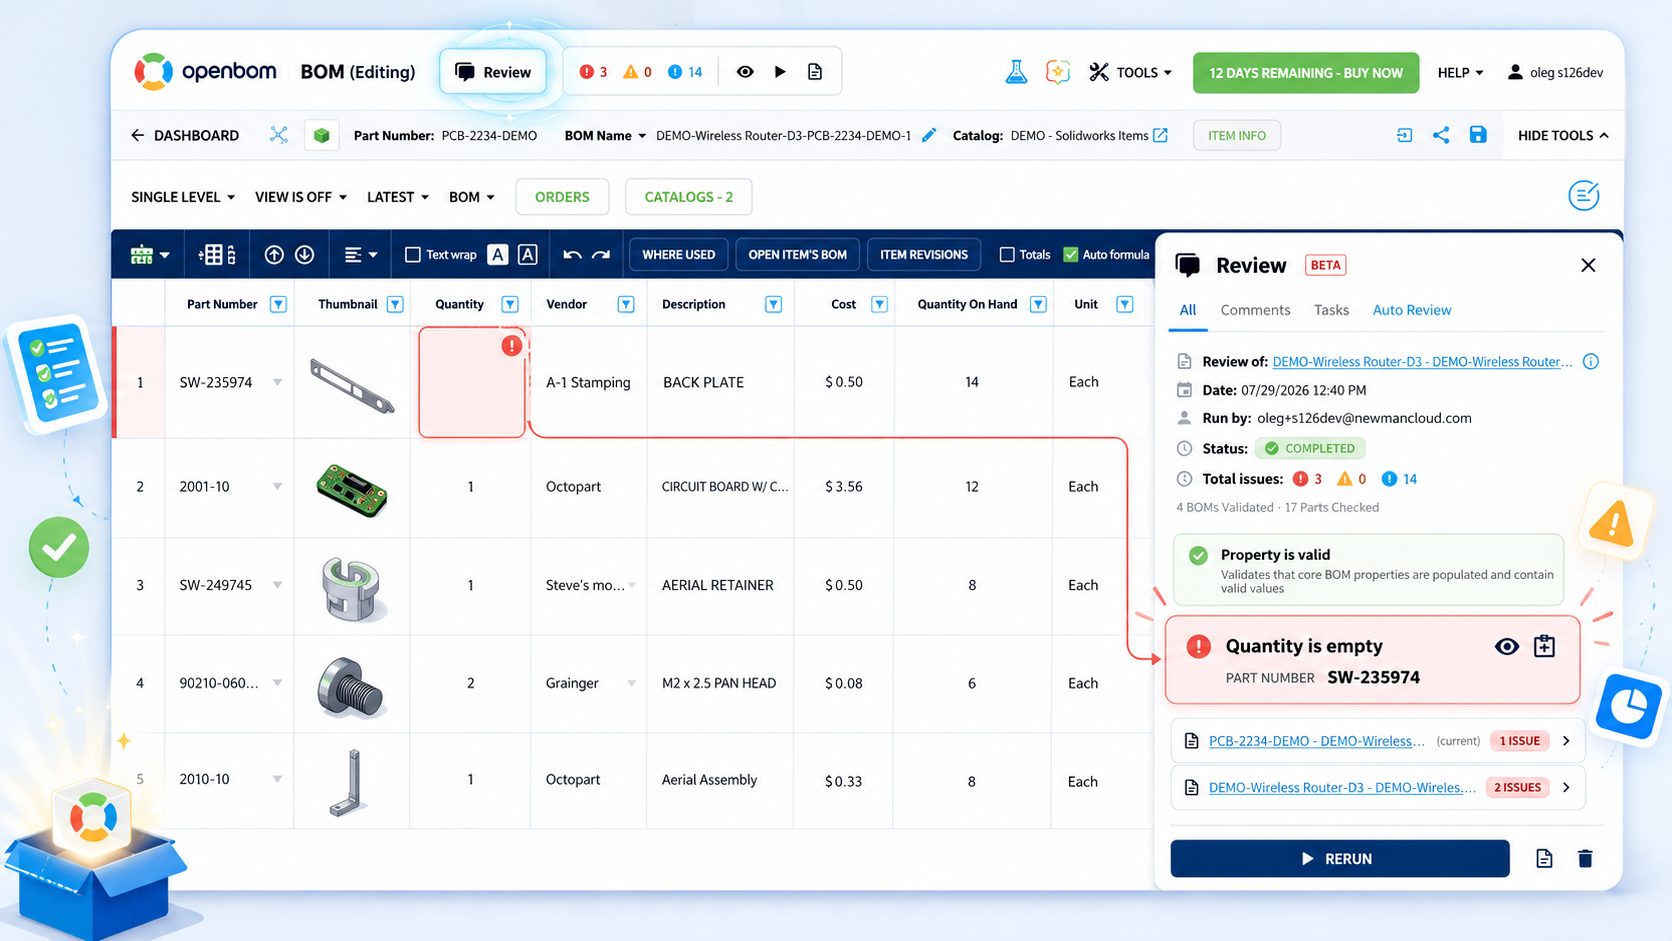1672x941 pixels.
Task: Expand the BOM Name dropdown
Action: pyautogui.click(x=605, y=135)
